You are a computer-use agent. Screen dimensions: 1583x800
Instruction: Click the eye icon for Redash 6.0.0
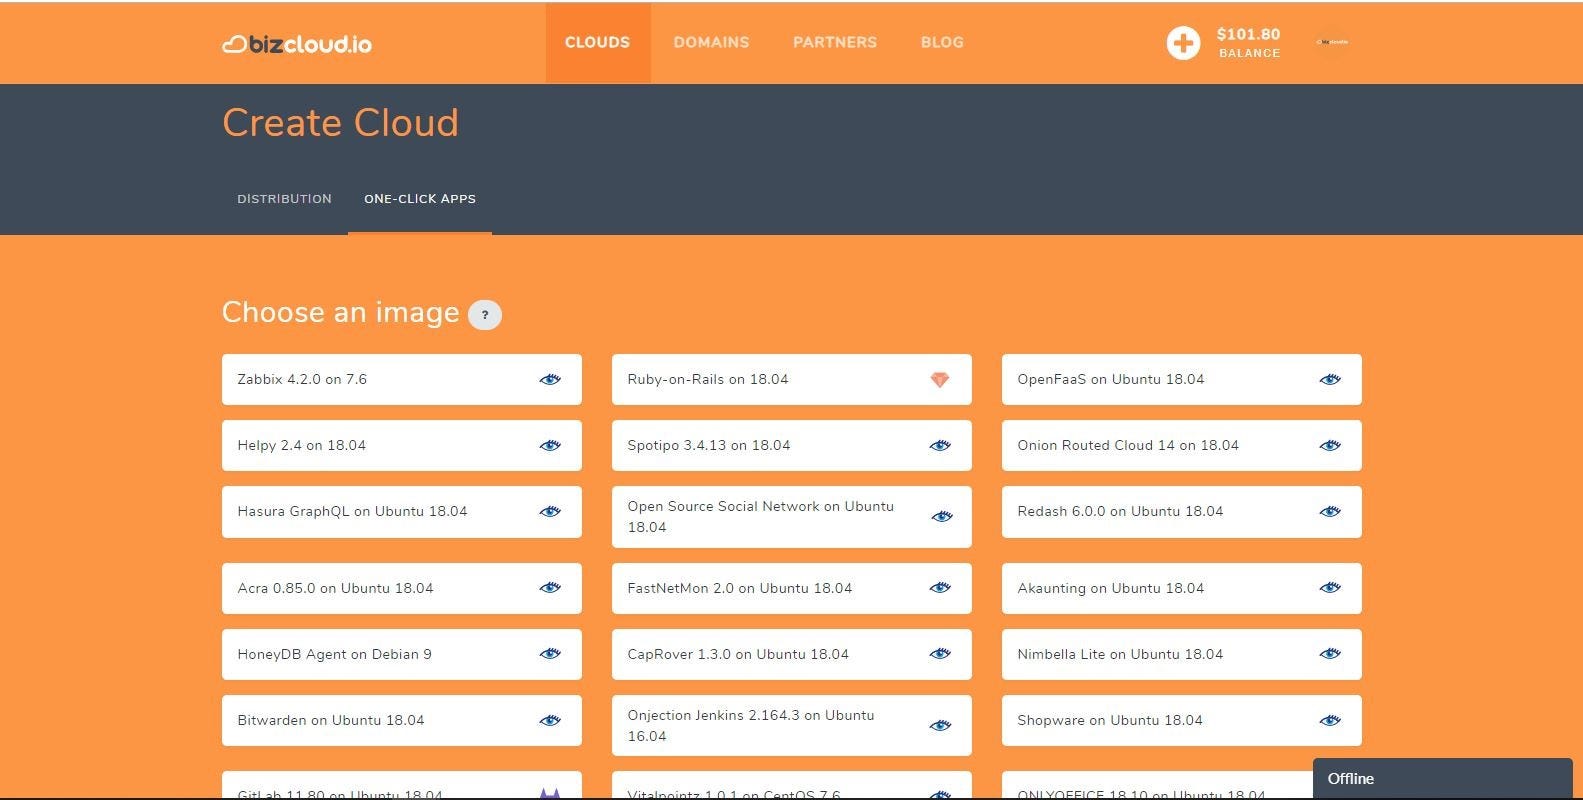pyautogui.click(x=1330, y=511)
